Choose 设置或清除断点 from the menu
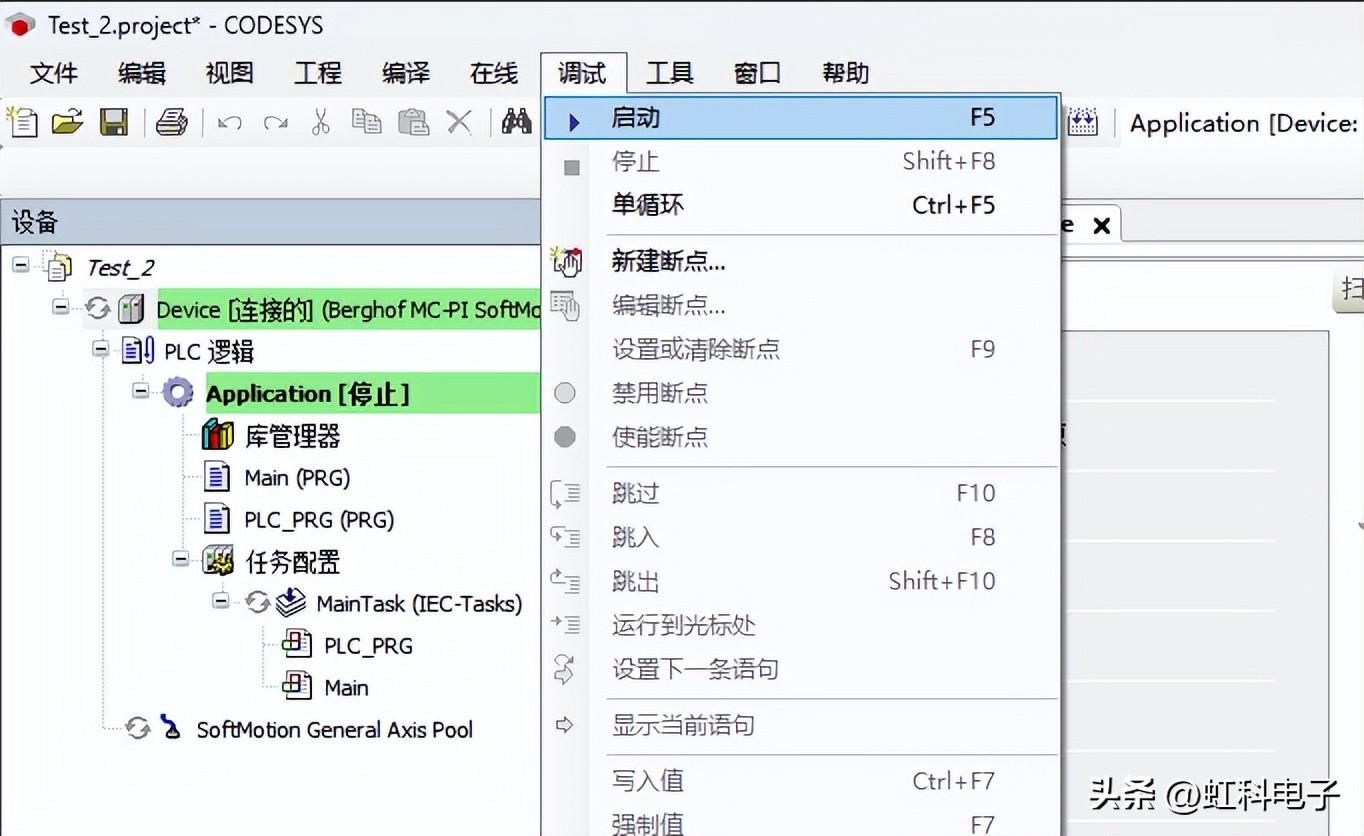 tap(801, 349)
